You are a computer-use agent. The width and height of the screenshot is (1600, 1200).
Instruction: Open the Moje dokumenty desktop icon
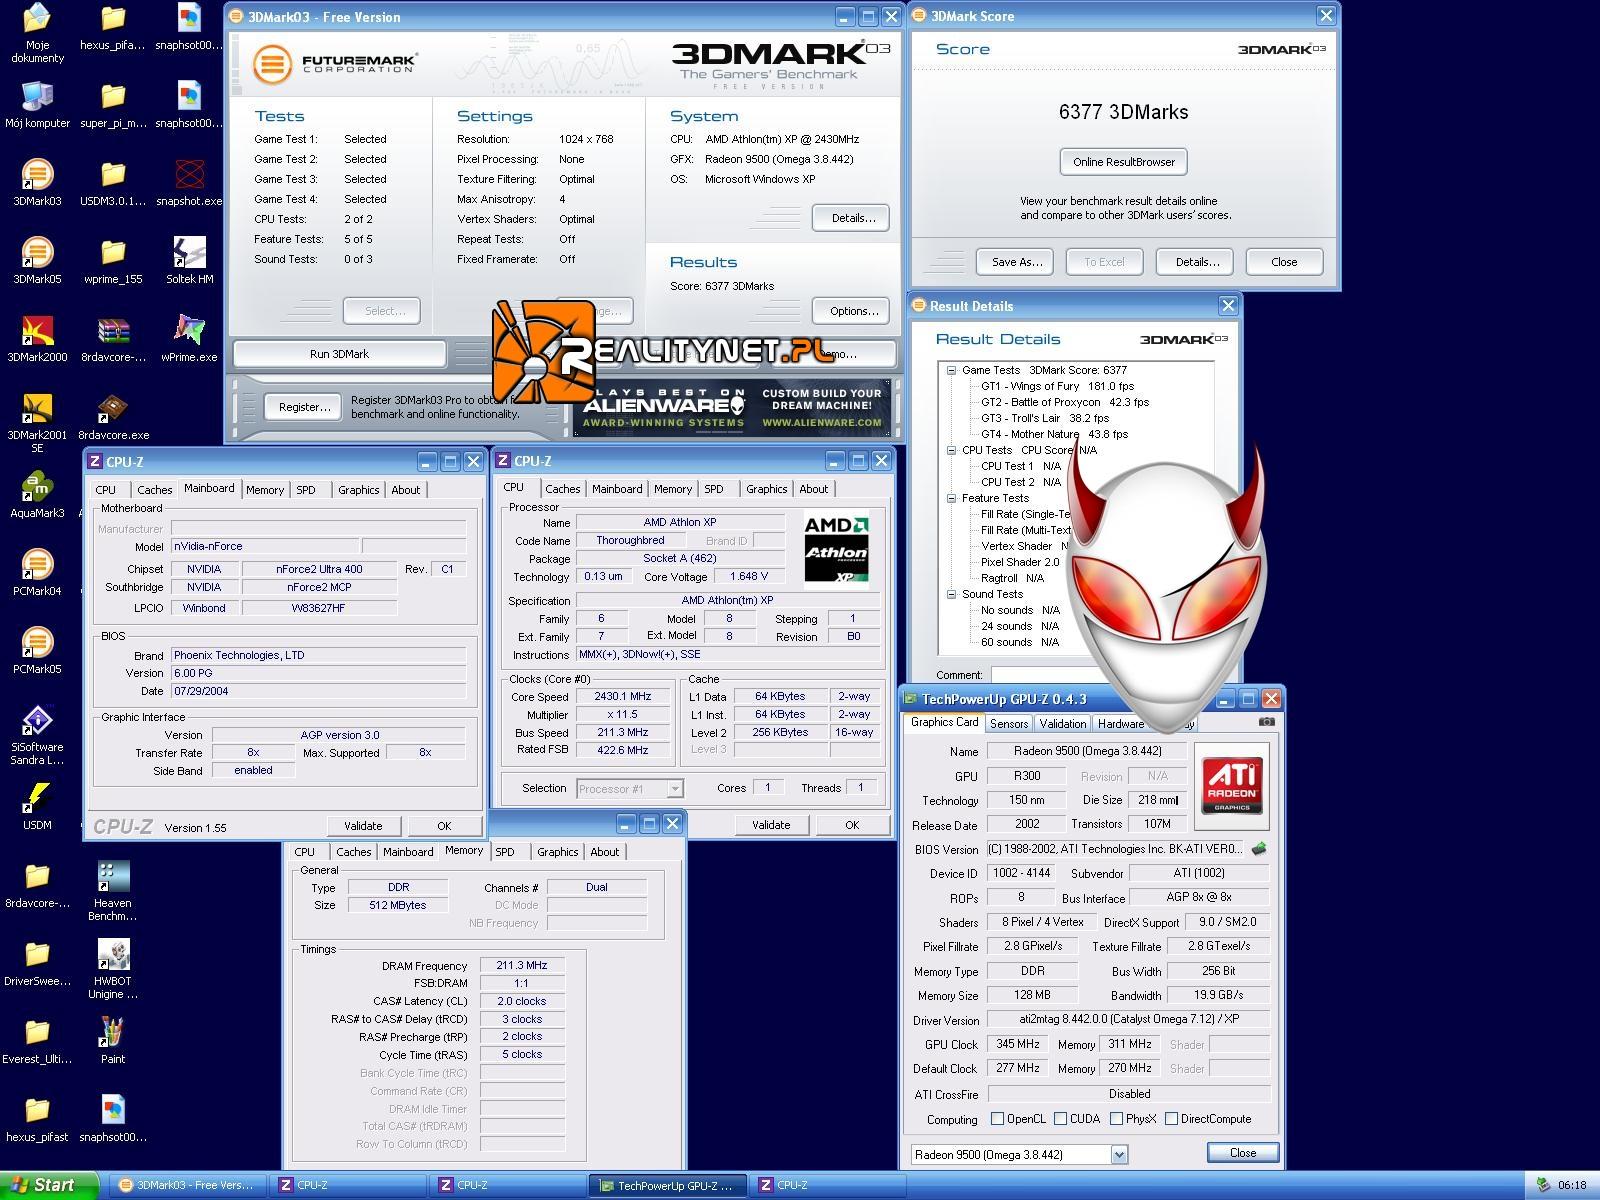coord(37,33)
